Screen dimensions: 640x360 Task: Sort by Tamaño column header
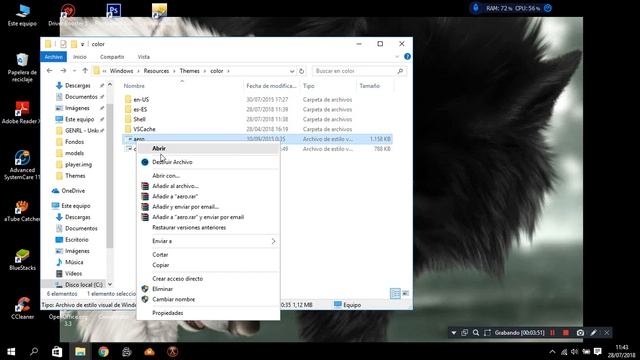coord(374,86)
